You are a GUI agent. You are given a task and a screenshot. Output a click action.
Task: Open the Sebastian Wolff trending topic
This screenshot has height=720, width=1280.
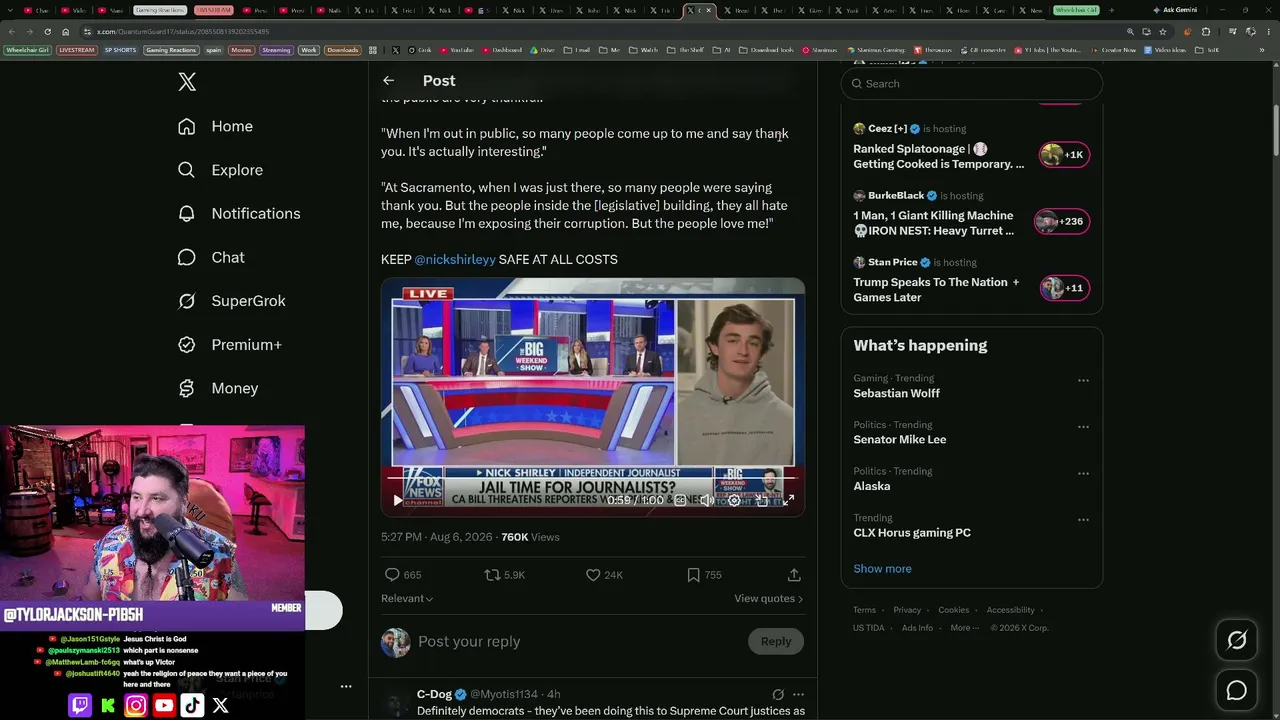[x=896, y=394]
